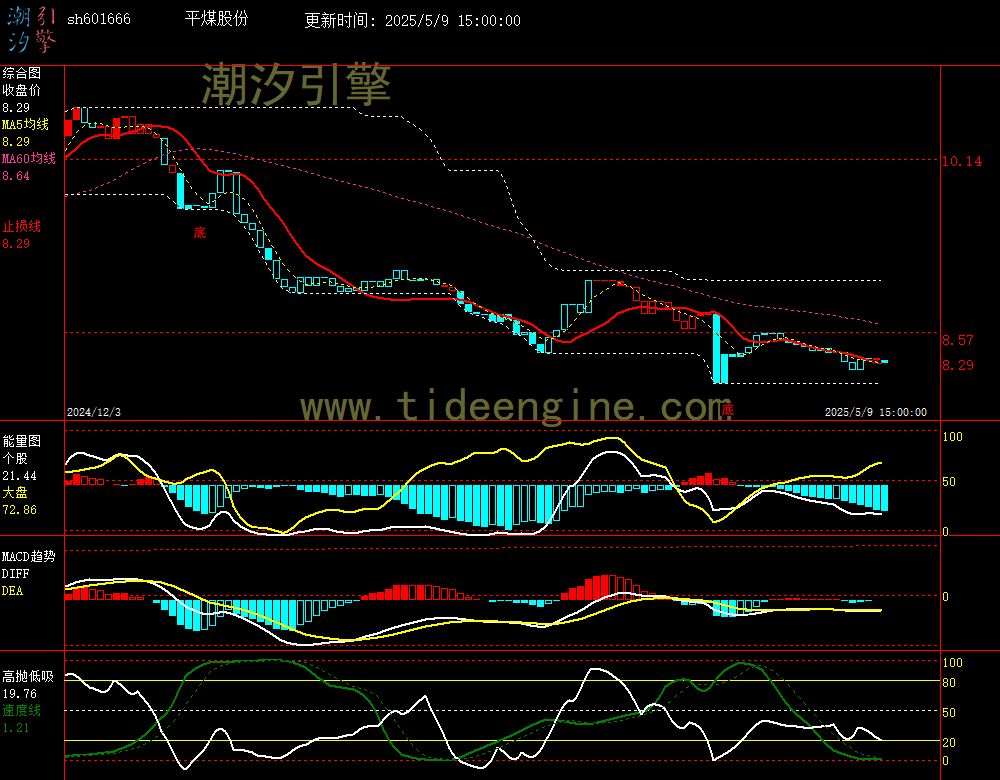Click the 50 axis label in 高抛低吸
1000x780 pixels.
point(949,712)
